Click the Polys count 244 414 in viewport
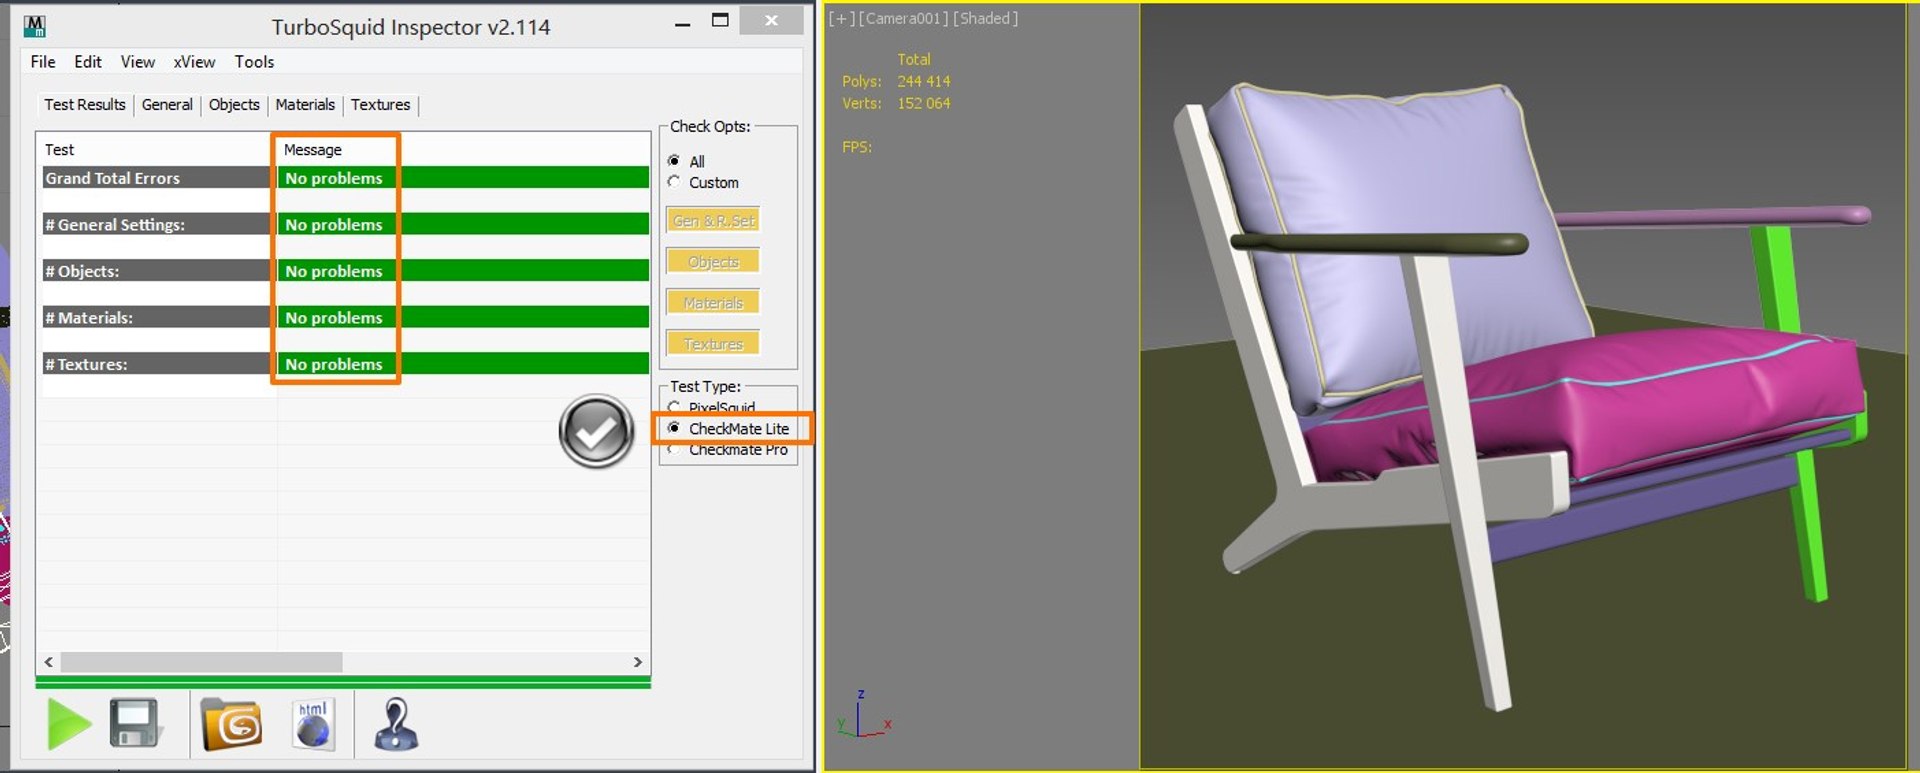Screen dimensions: 1920x773 tap(923, 82)
